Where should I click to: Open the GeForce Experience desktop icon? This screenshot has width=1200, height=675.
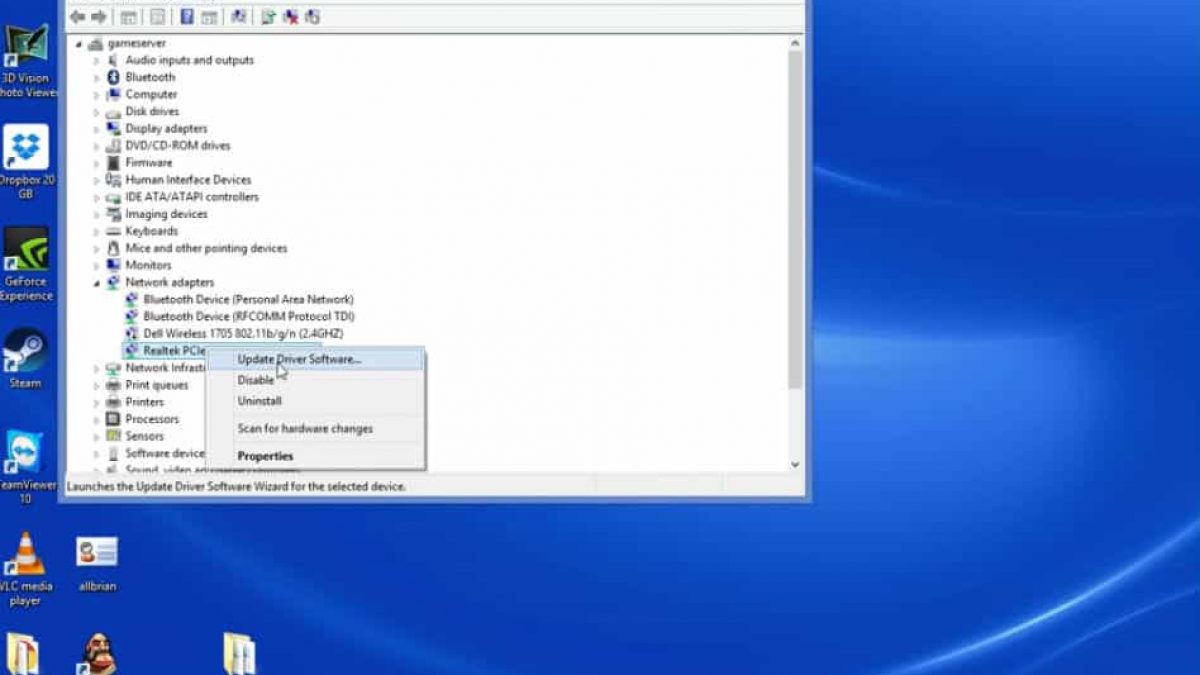coord(27,264)
